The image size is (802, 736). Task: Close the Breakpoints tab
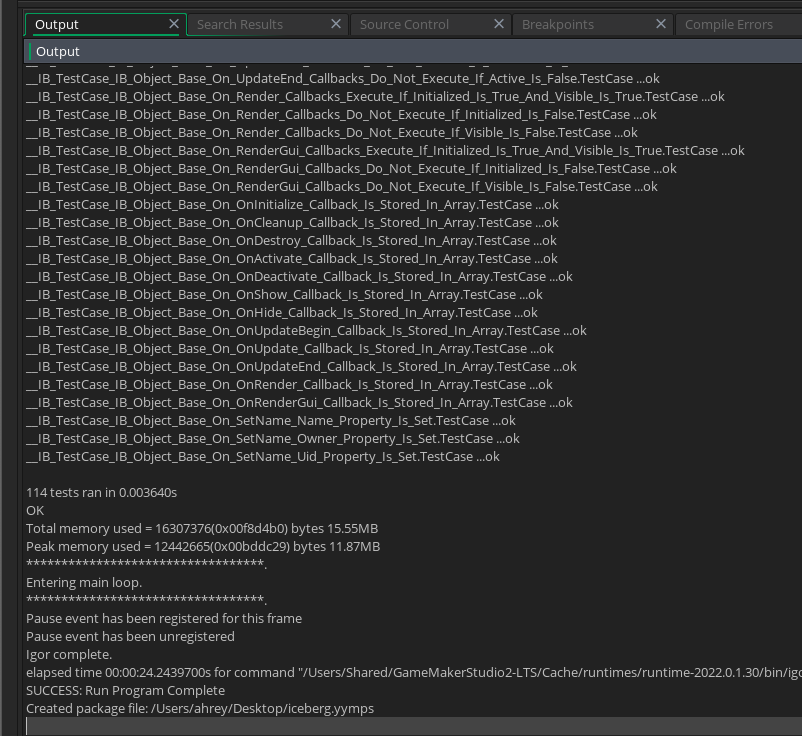click(661, 24)
